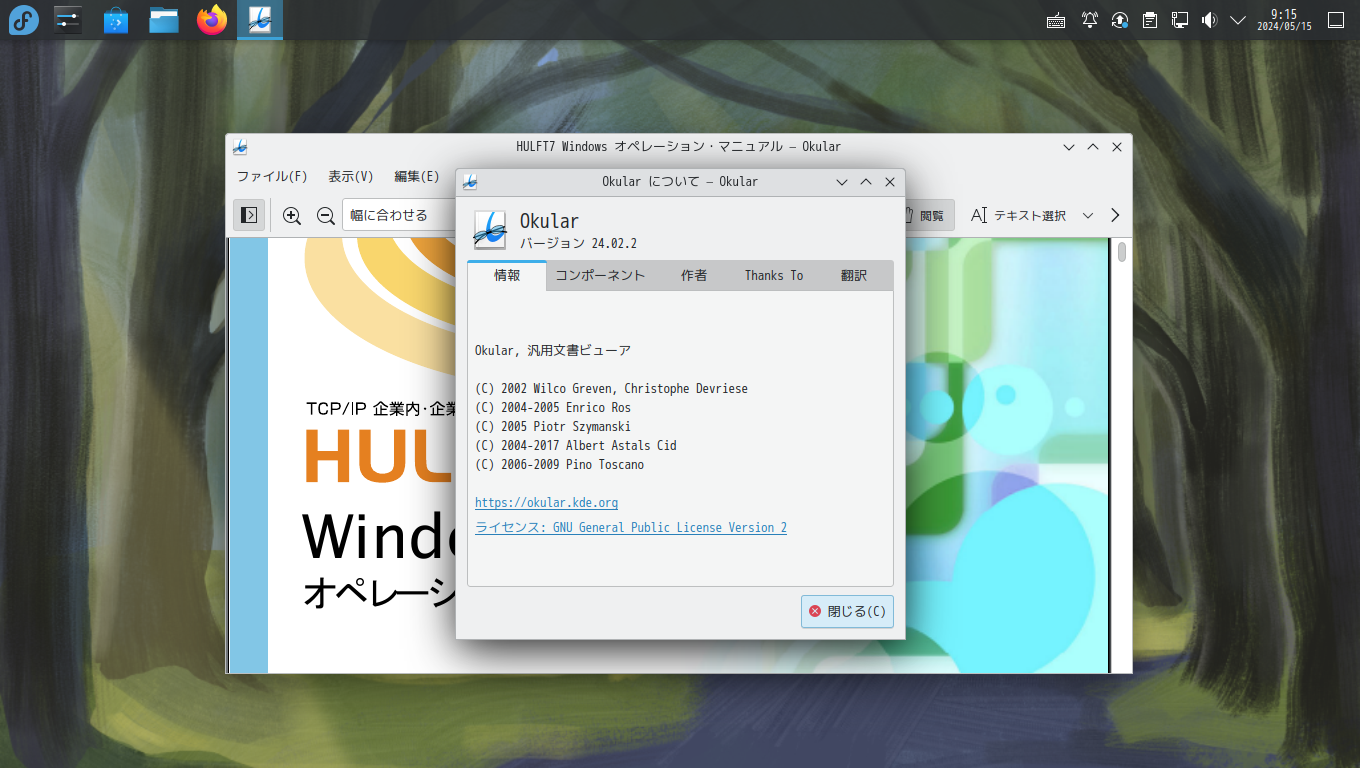Toggle the sidebar panel in Okular toolbar

click(250, 215)
